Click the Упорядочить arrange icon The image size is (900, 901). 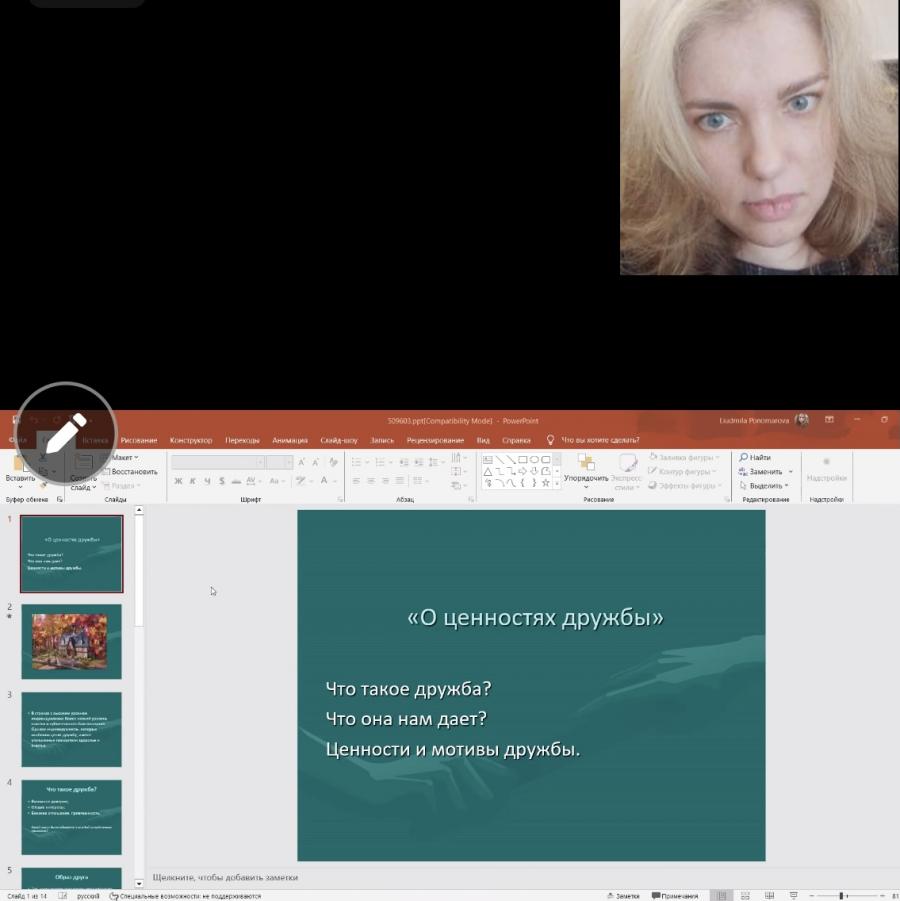click(x=586, y=463)
